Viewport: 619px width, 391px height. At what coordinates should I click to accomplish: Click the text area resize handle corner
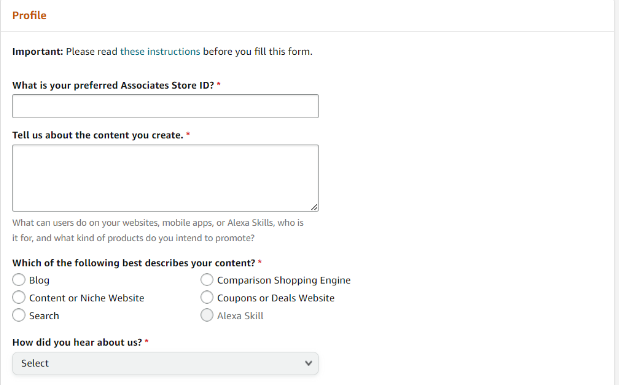click(314, 207)
